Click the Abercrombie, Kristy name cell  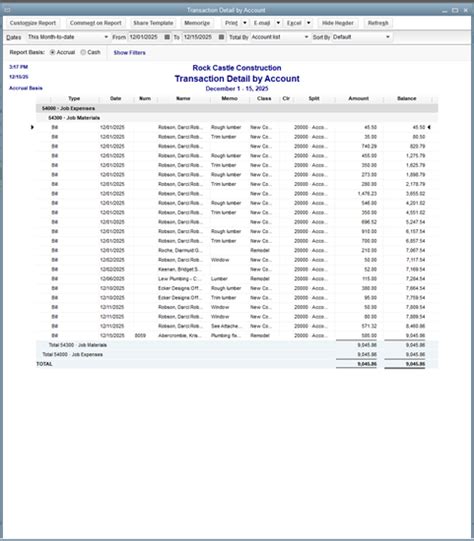tap(179, 336)
